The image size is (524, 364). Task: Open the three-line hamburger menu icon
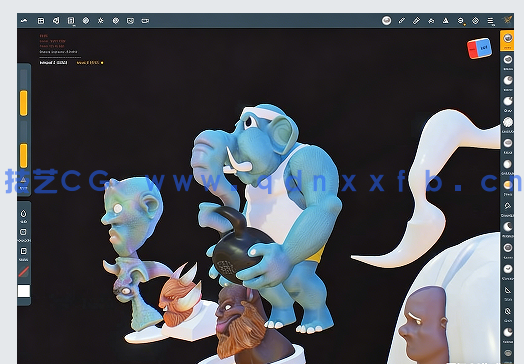[490, 21]
